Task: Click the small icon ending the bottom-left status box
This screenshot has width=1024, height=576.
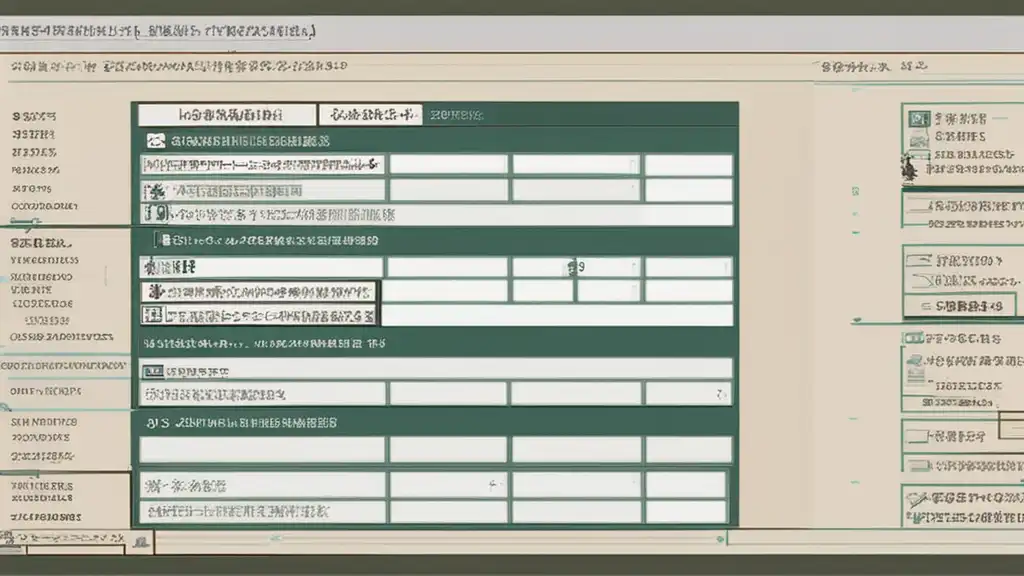Action: 140,541
